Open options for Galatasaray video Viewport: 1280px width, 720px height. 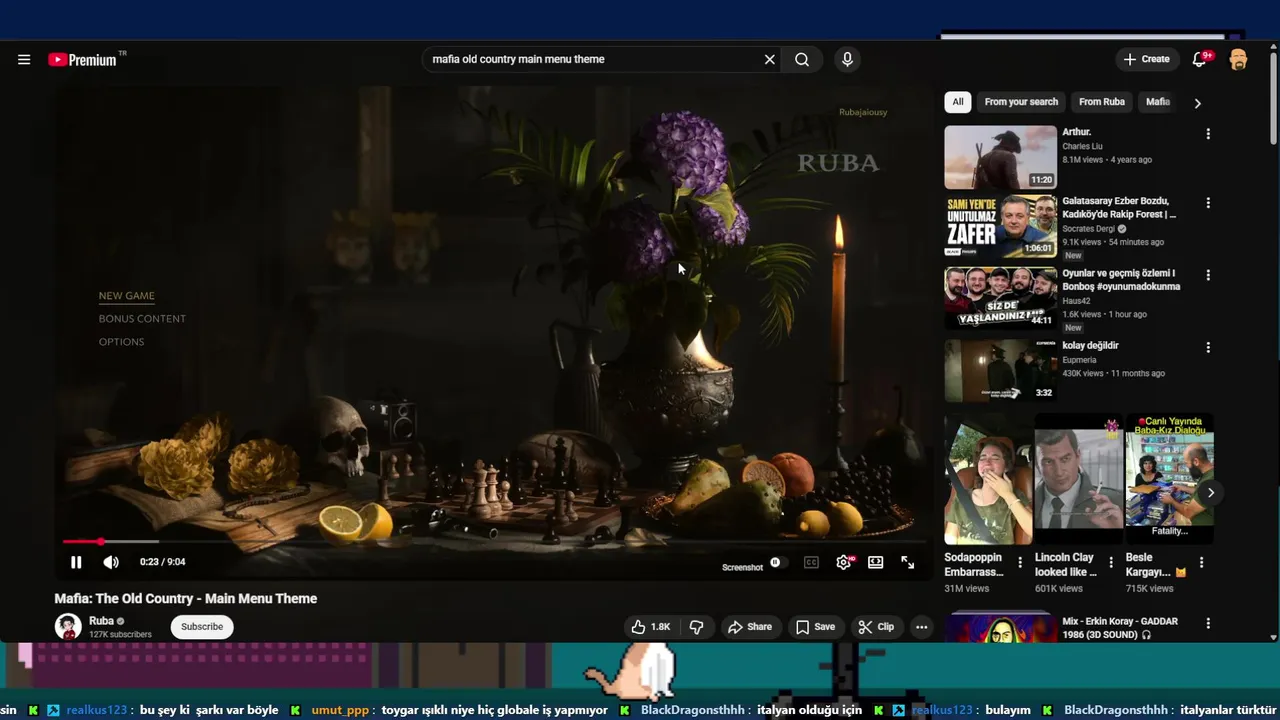(x=1208, y=203)
